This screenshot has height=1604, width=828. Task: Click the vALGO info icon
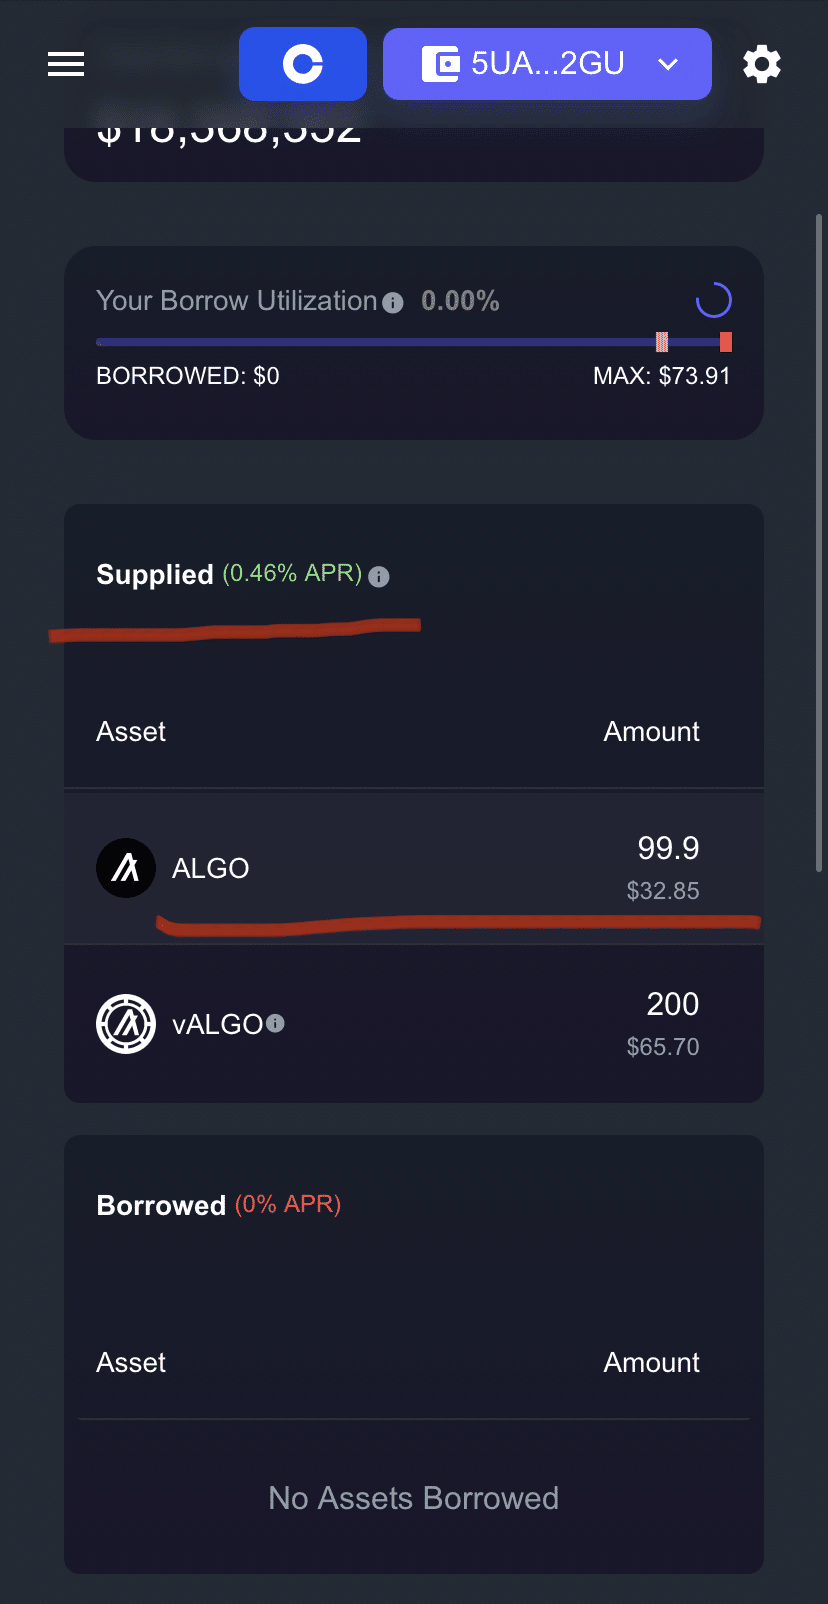tap(276, 1023)
